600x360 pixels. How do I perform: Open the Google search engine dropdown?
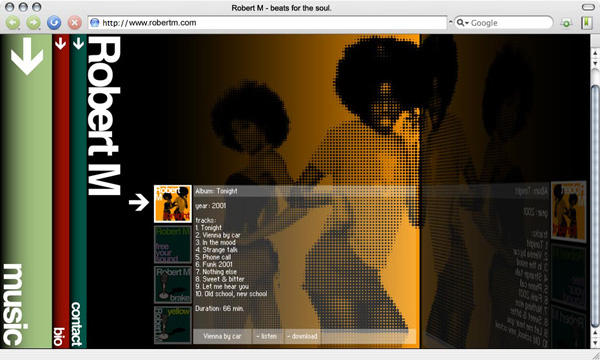[x=463, y=23]
